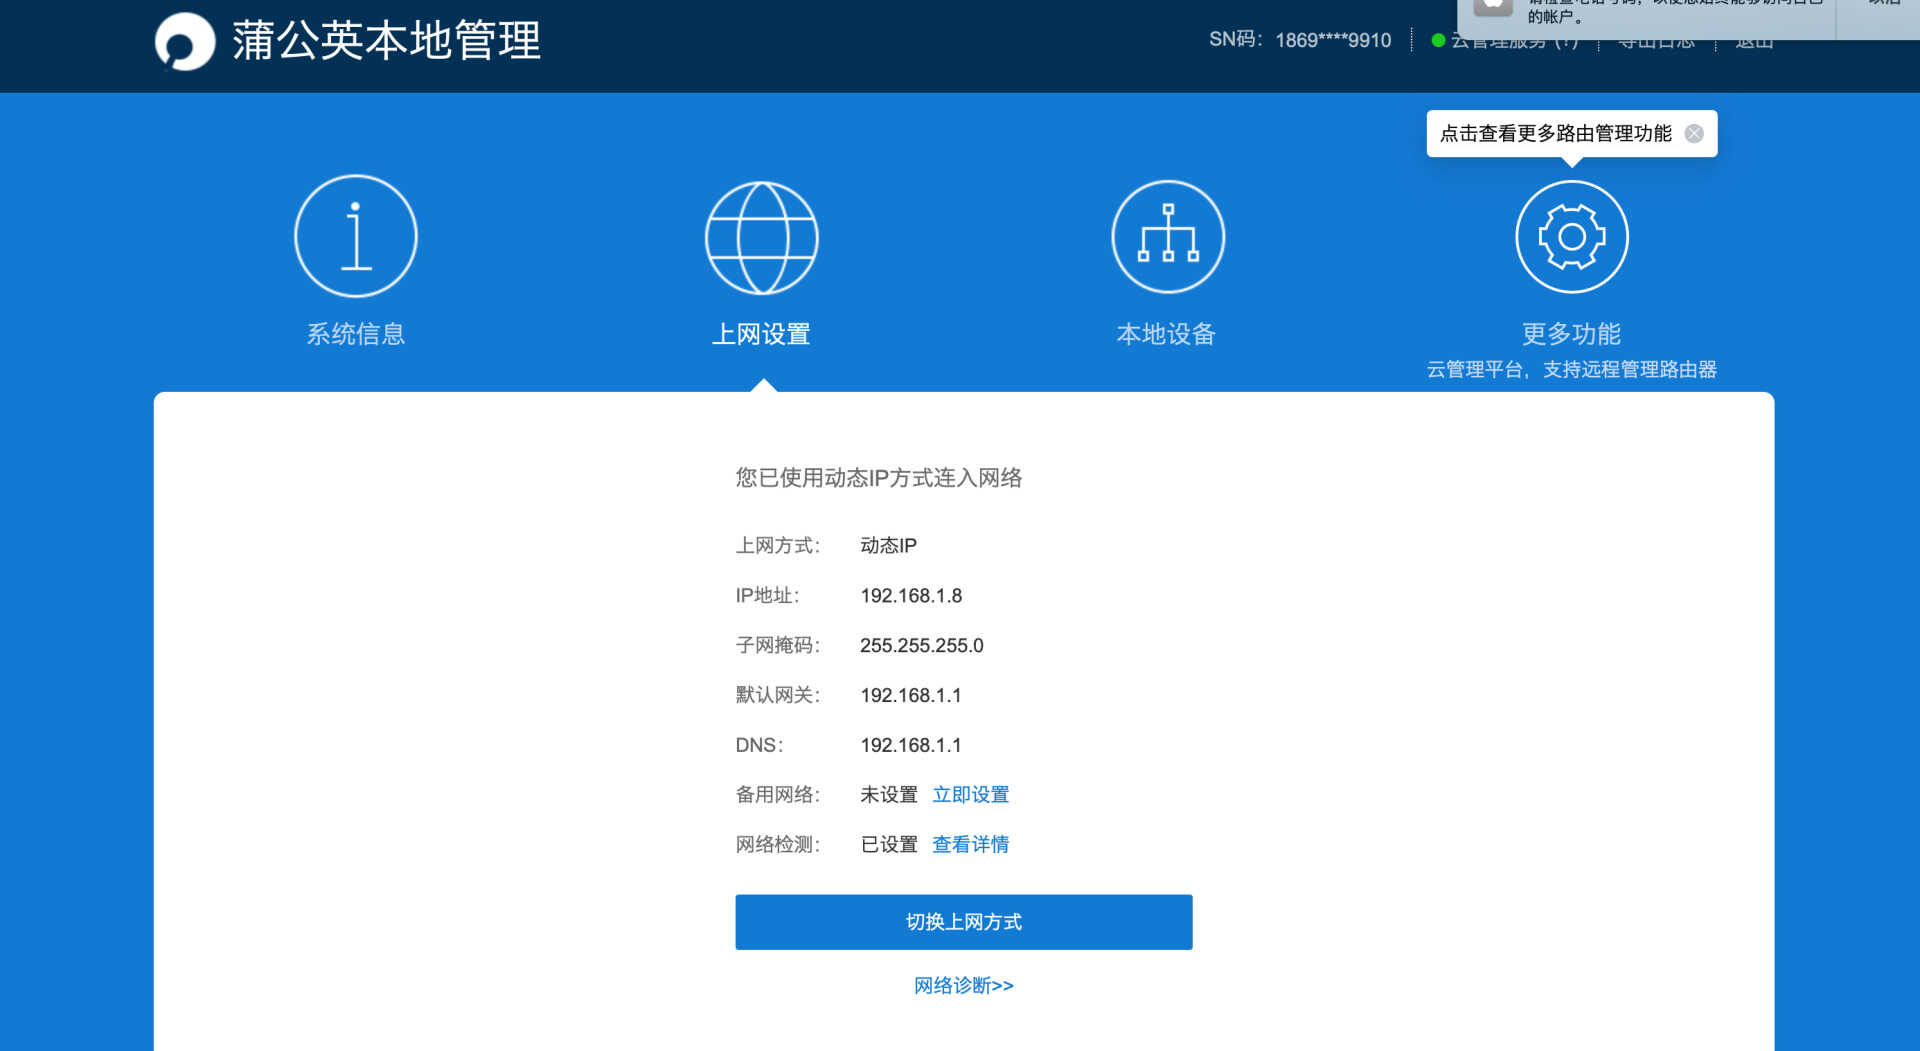The height and width of the screenshot is (1051, 1920).
Task: Switch to the 上网设置 tab label
Action: (x=762, y=334)
